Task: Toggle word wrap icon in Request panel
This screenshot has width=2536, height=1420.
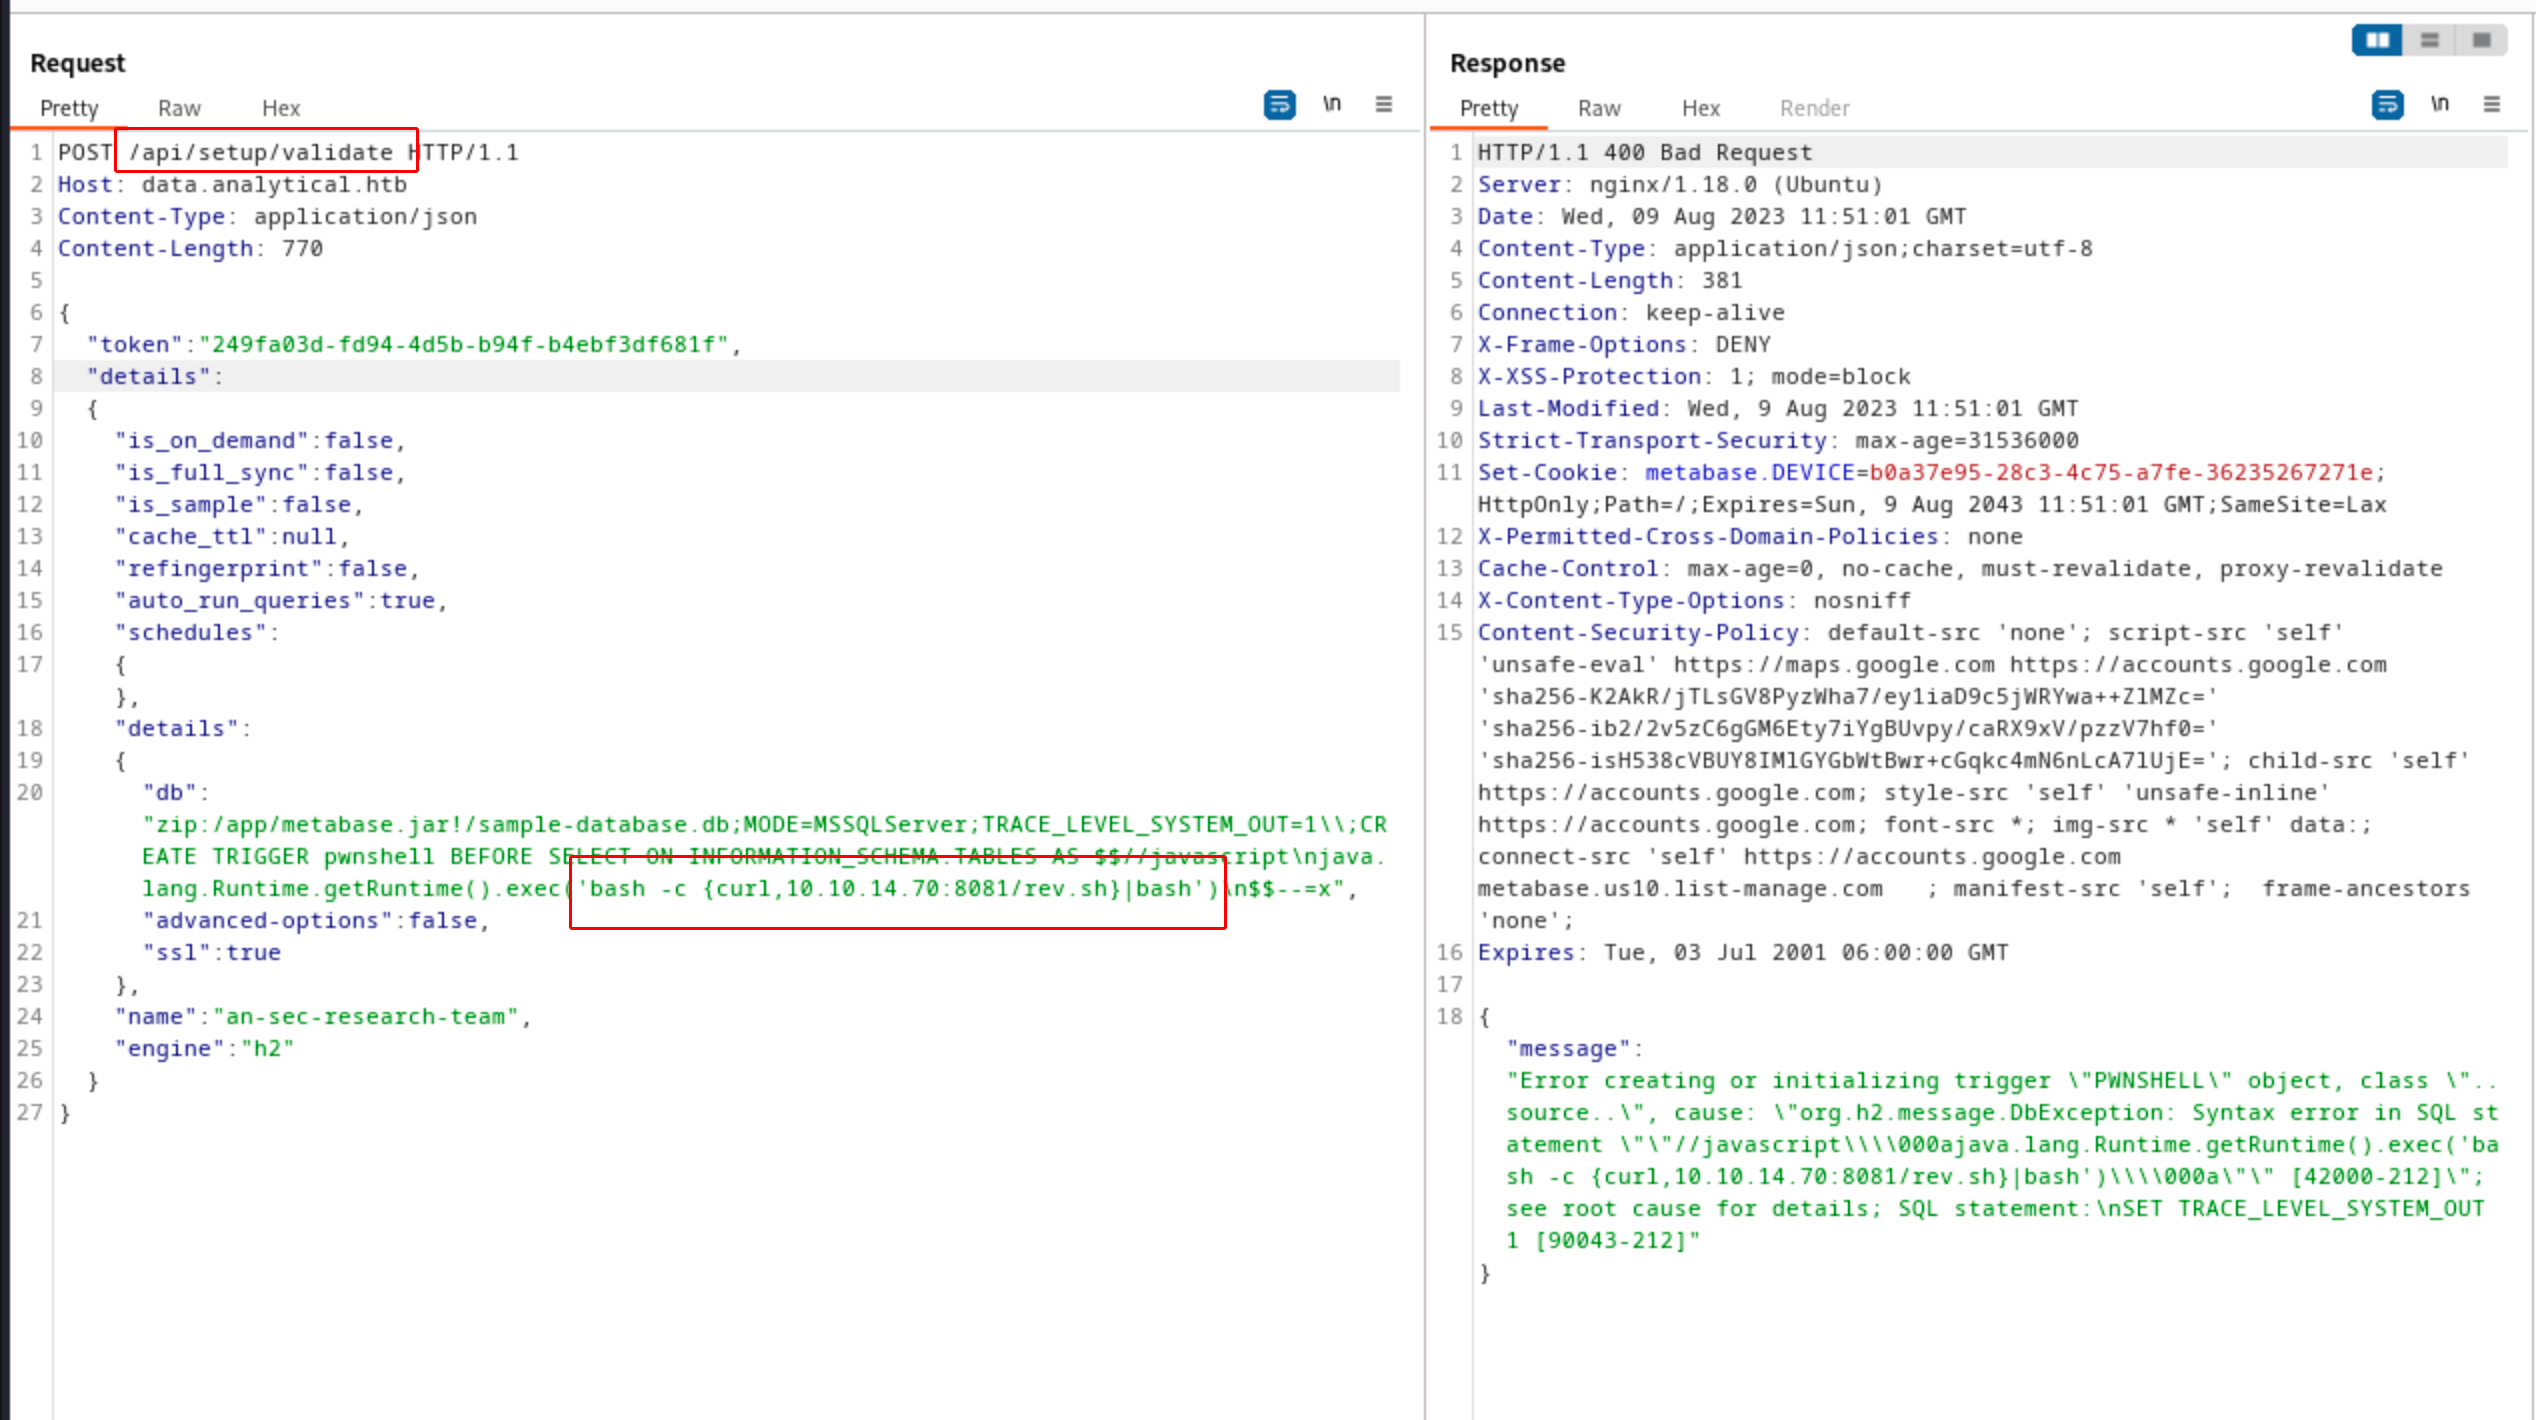Action: pyautogui.click(x=1279, y=104)
